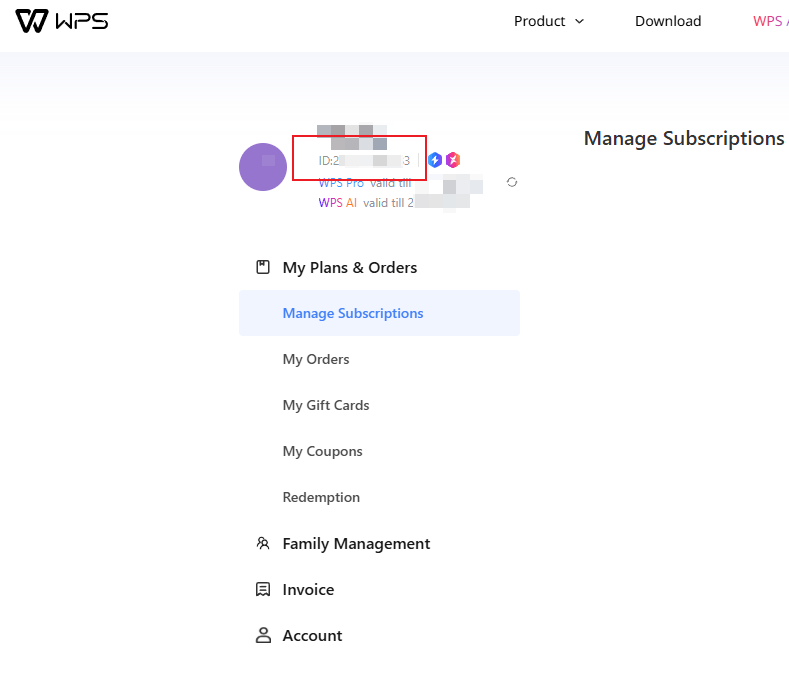Image resolution: width=789 pixels, height=689 pixels.
Task: Click the blue WPS Pro badge icon
Action: (435, 160)
